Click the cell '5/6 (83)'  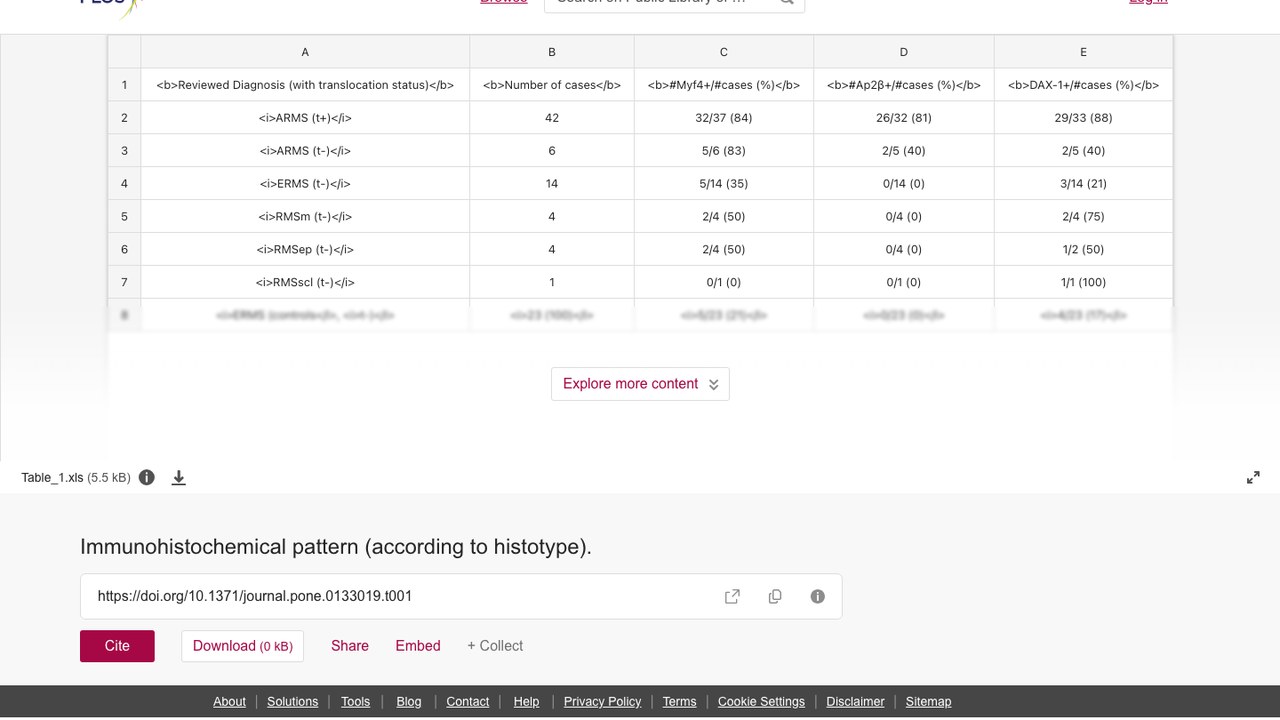coord(724,151)
